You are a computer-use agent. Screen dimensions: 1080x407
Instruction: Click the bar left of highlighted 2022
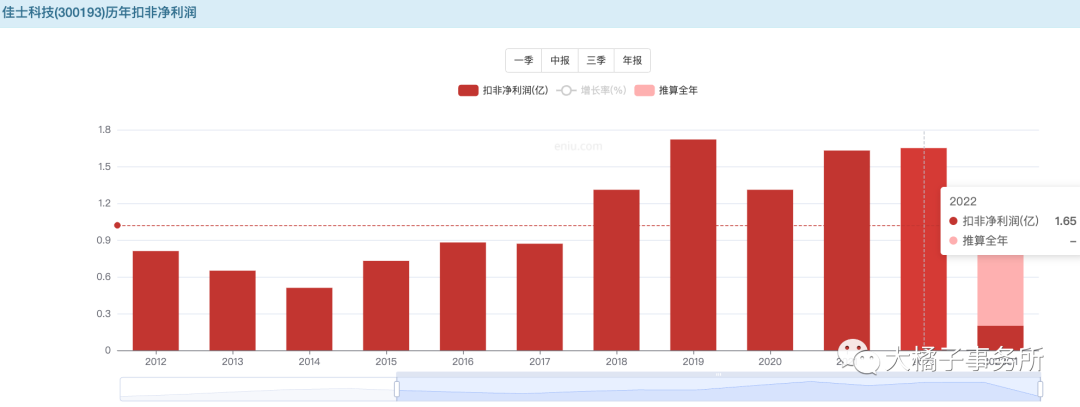pos(847,251)
